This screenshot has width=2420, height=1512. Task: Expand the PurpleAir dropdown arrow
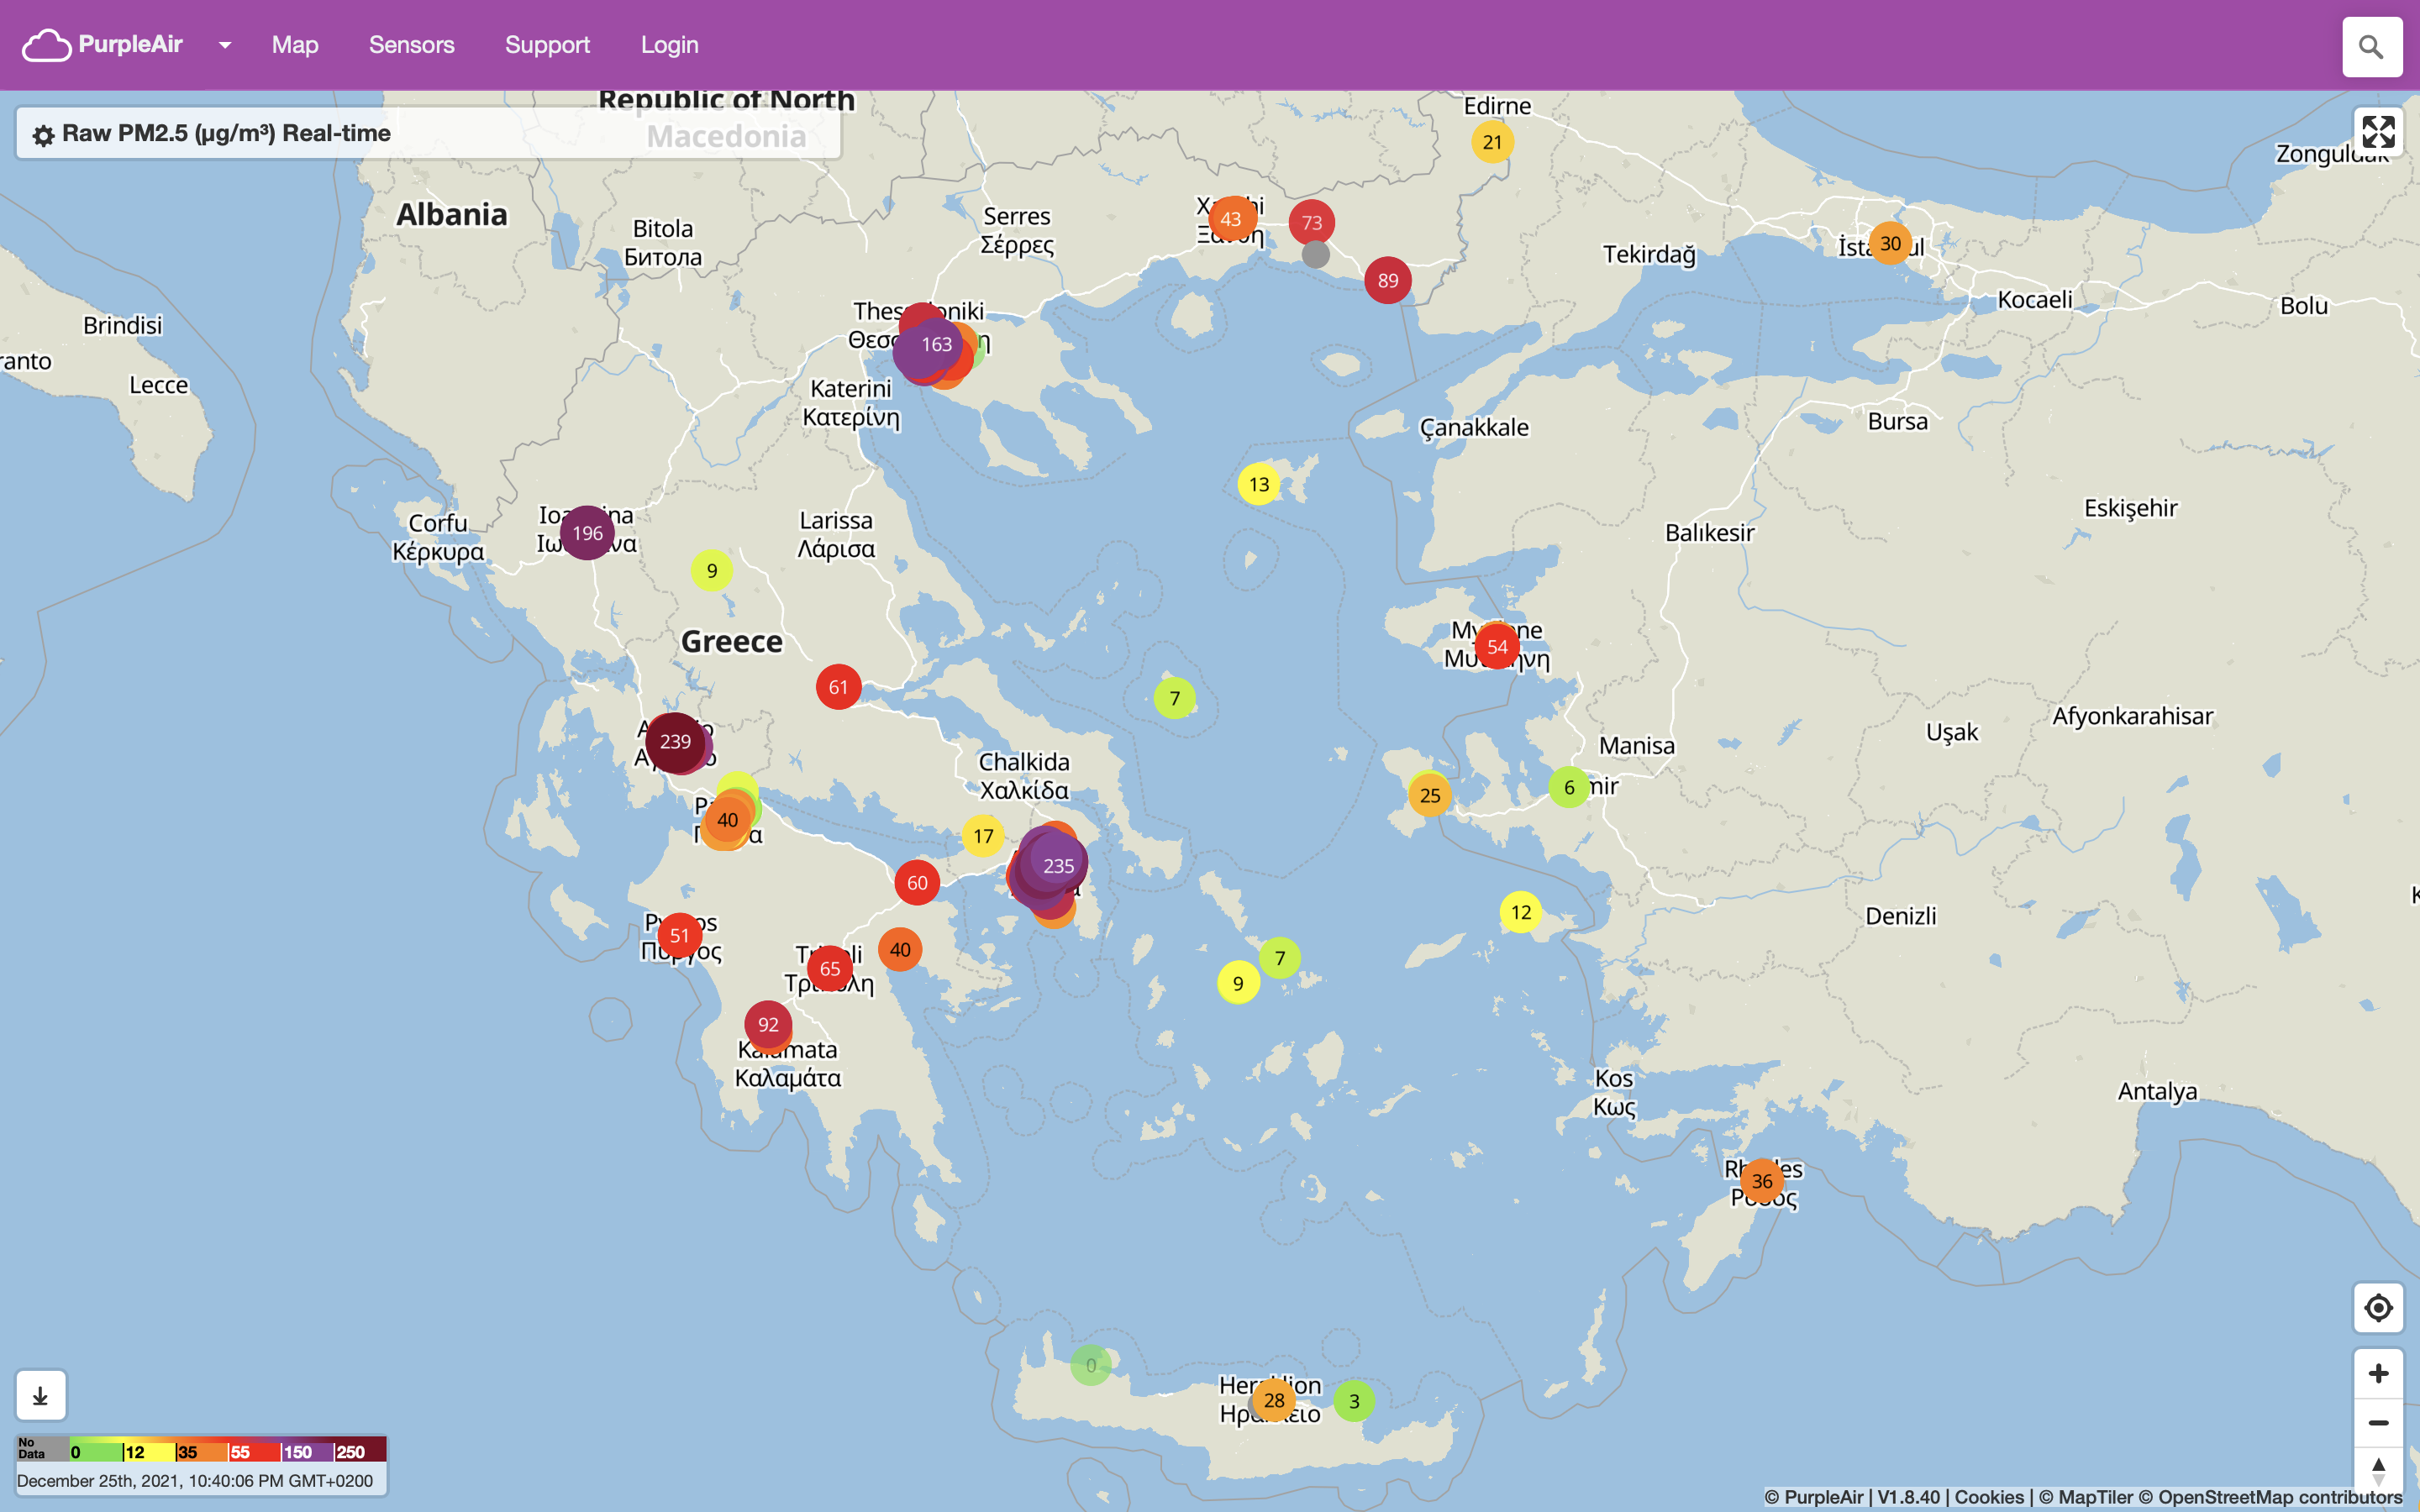tap(225, 45)
